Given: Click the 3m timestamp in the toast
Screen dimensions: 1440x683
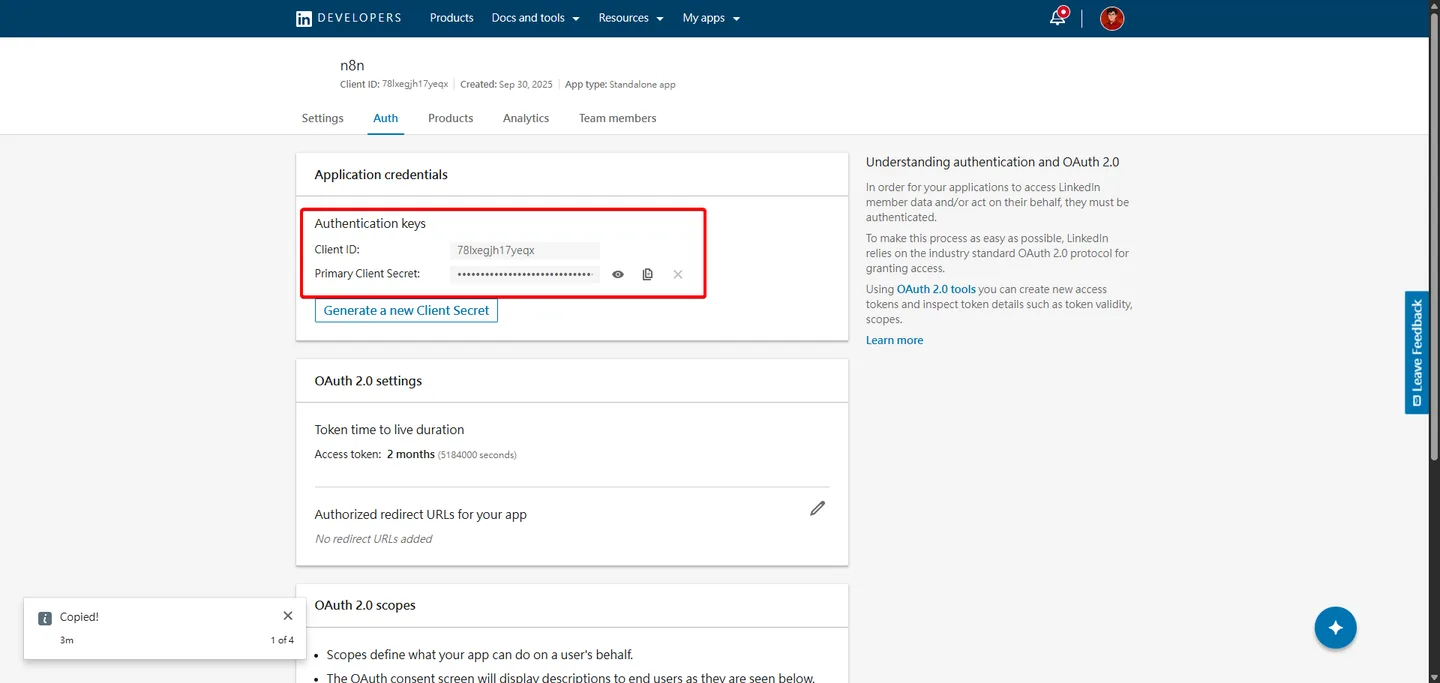Looking at the screenshot, I should (67, 640).
